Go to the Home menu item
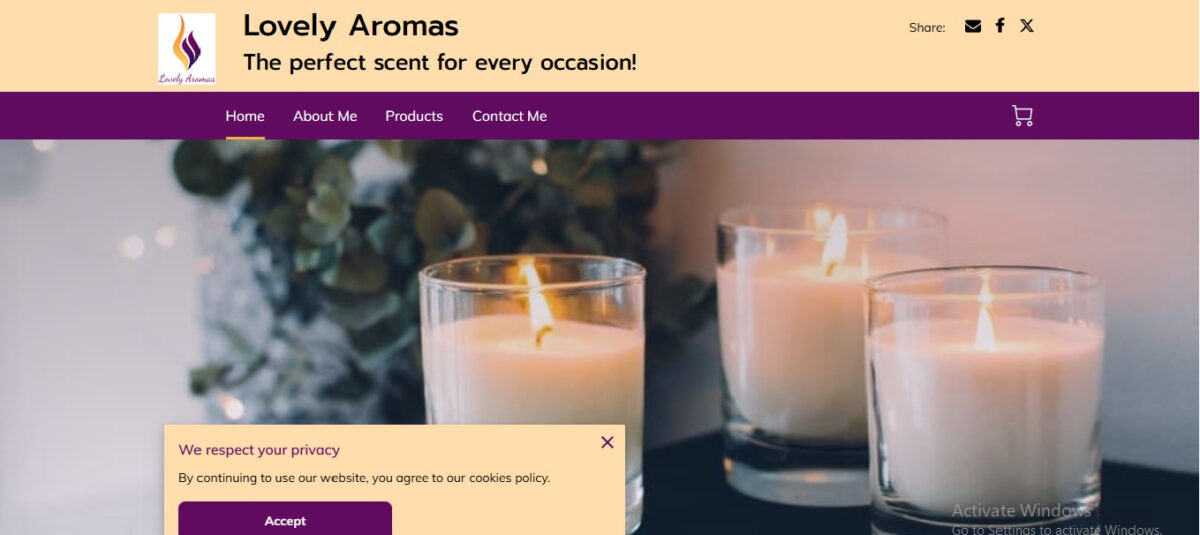This screenshot has height=535, width=1200. [x=245, y=116]
